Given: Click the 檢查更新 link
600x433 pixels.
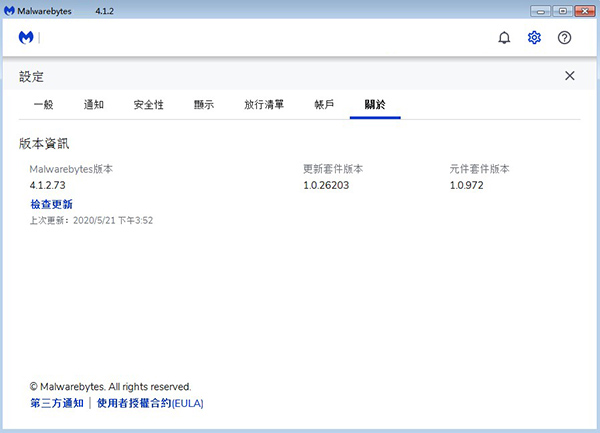Looking at the screenshot, I should [51, 204].
